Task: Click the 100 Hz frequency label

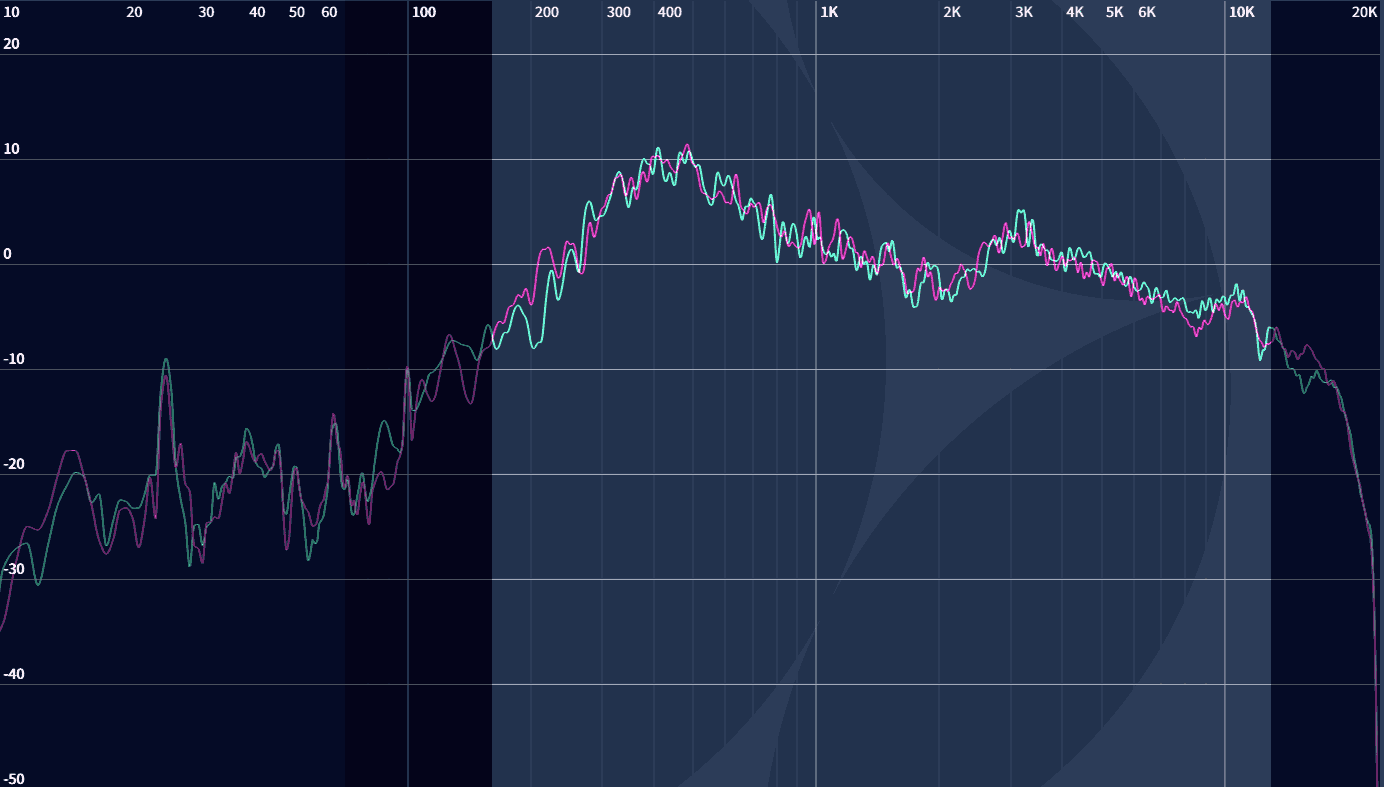Action: coord(424,12)
